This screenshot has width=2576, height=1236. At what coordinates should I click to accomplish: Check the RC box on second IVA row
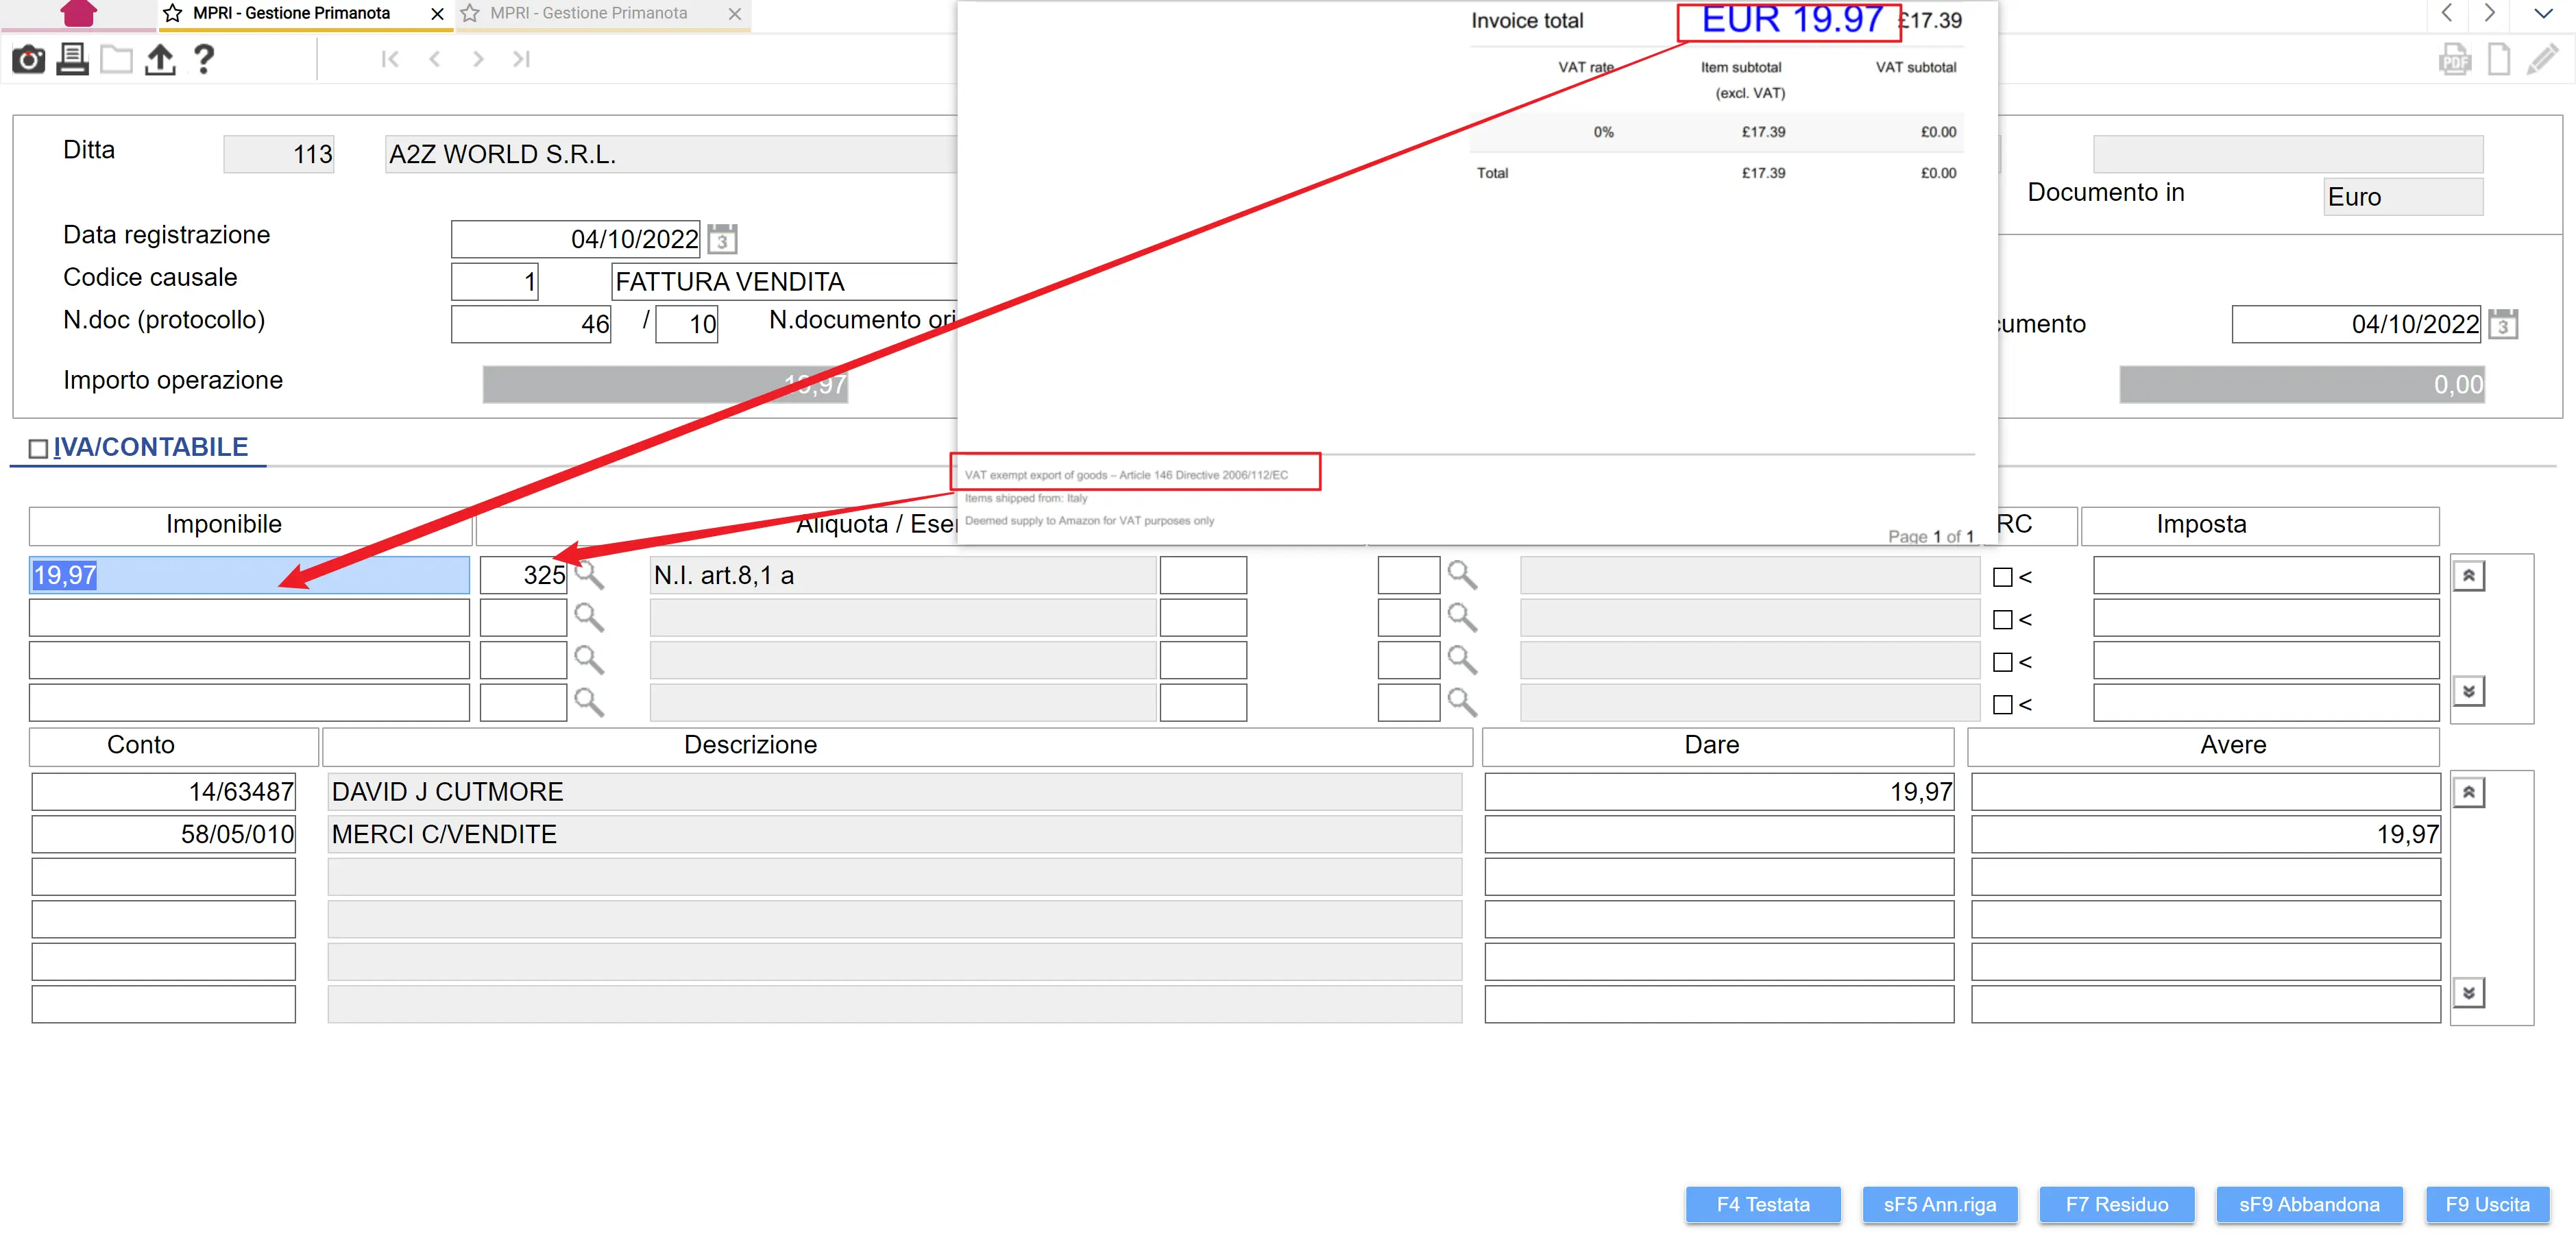tap(2002, 620)
